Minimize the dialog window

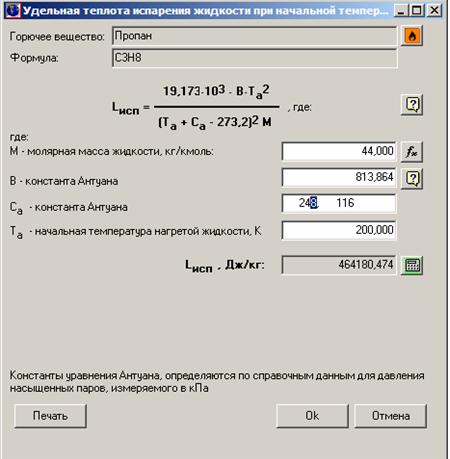click(401, 10)
